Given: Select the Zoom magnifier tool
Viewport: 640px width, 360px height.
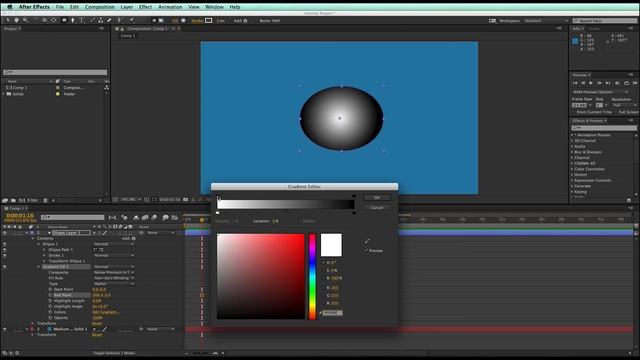Looking at the screenshot, I should point(25,20).
